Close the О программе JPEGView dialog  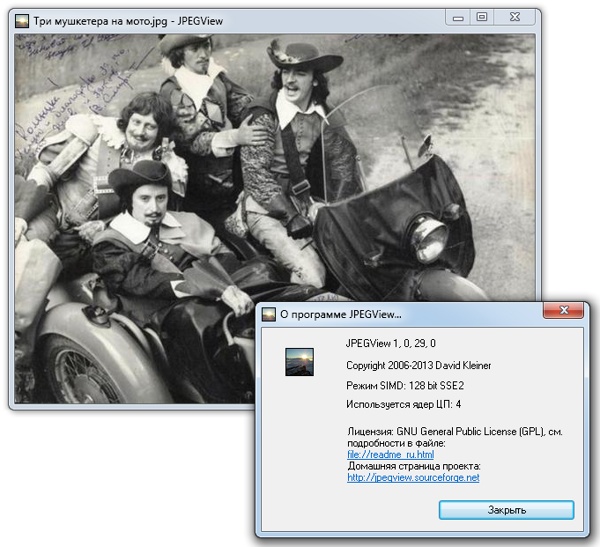point(563,310)
